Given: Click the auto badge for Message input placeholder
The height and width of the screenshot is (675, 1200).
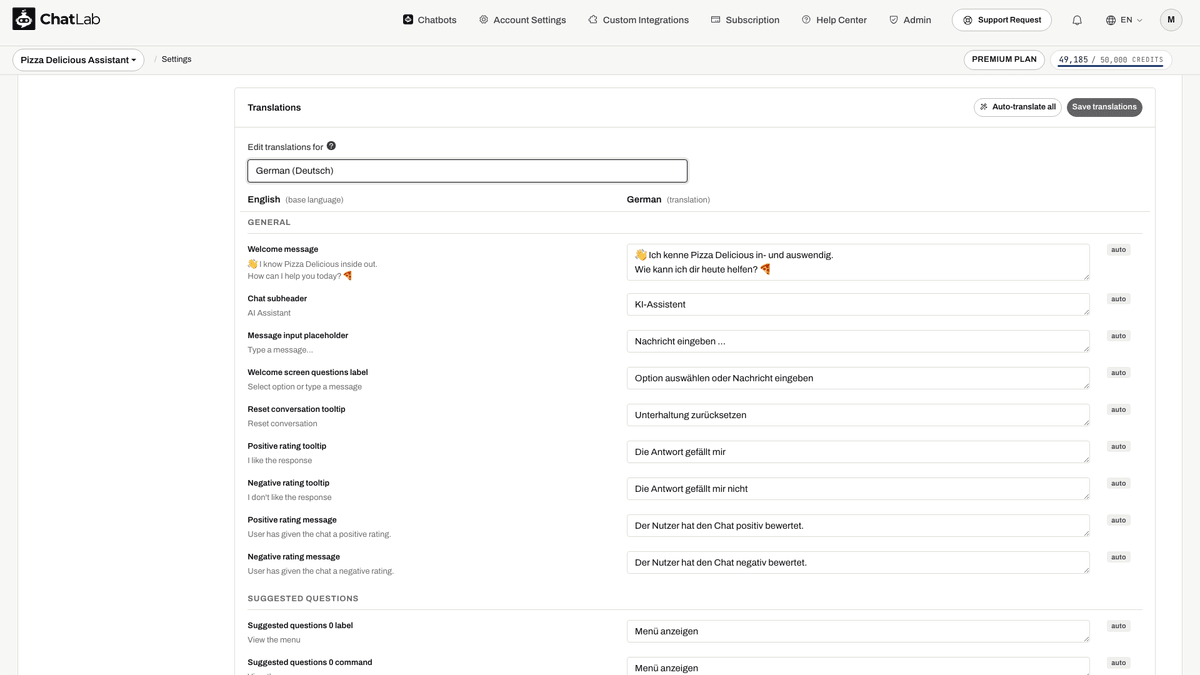Looking at the screenshot, I should click(1118, 336).
